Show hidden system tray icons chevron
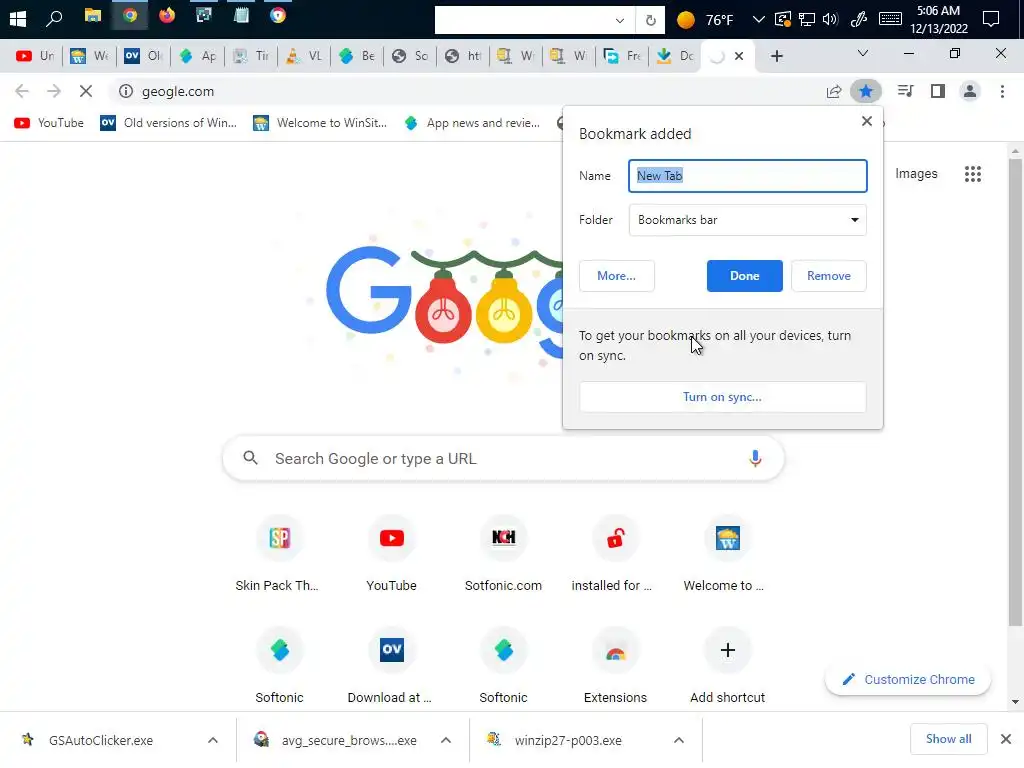This screenshot has height=768, width=1024. click(758, 19)
